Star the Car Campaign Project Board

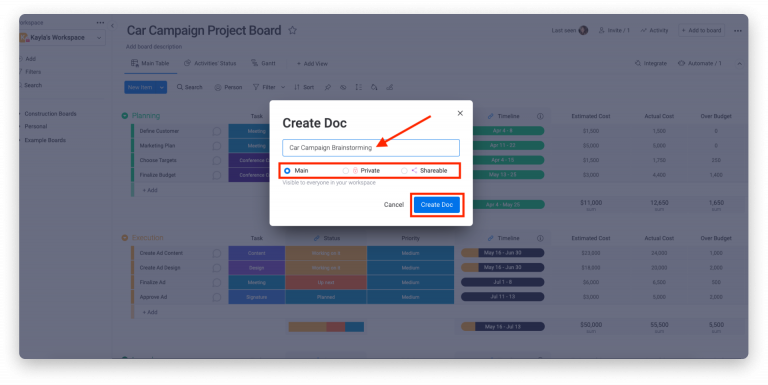point(292,30)
